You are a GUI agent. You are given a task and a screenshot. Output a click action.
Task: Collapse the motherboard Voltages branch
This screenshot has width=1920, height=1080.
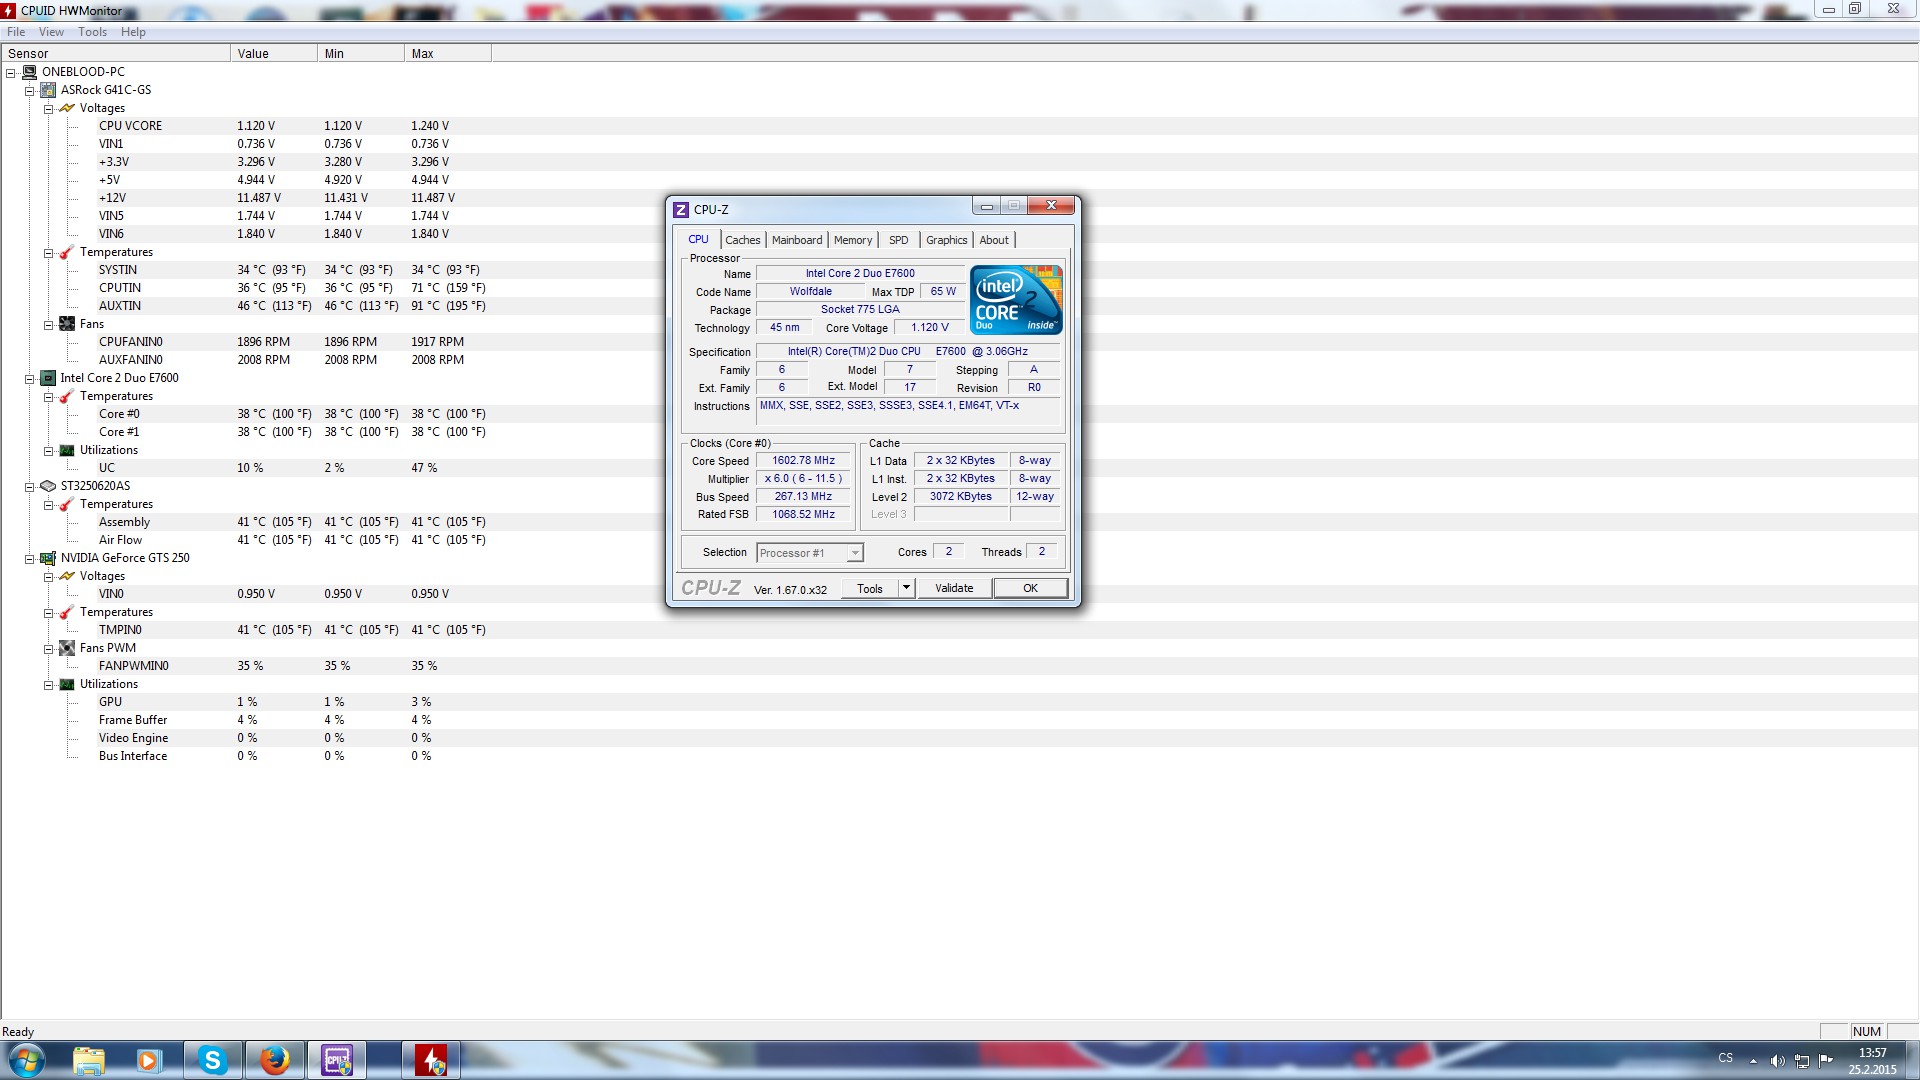tap(48, 108)
